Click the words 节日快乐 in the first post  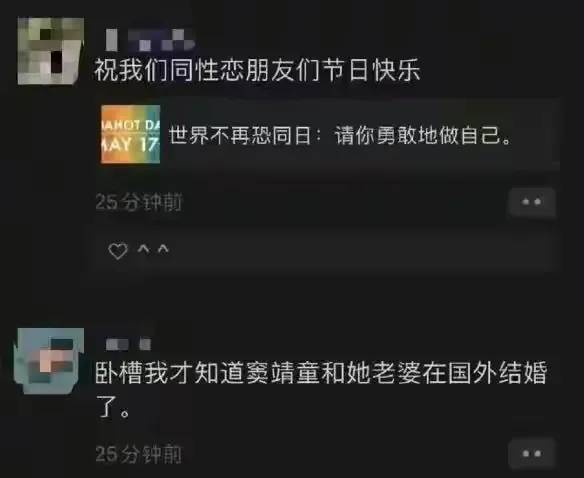tap(371, 70)
